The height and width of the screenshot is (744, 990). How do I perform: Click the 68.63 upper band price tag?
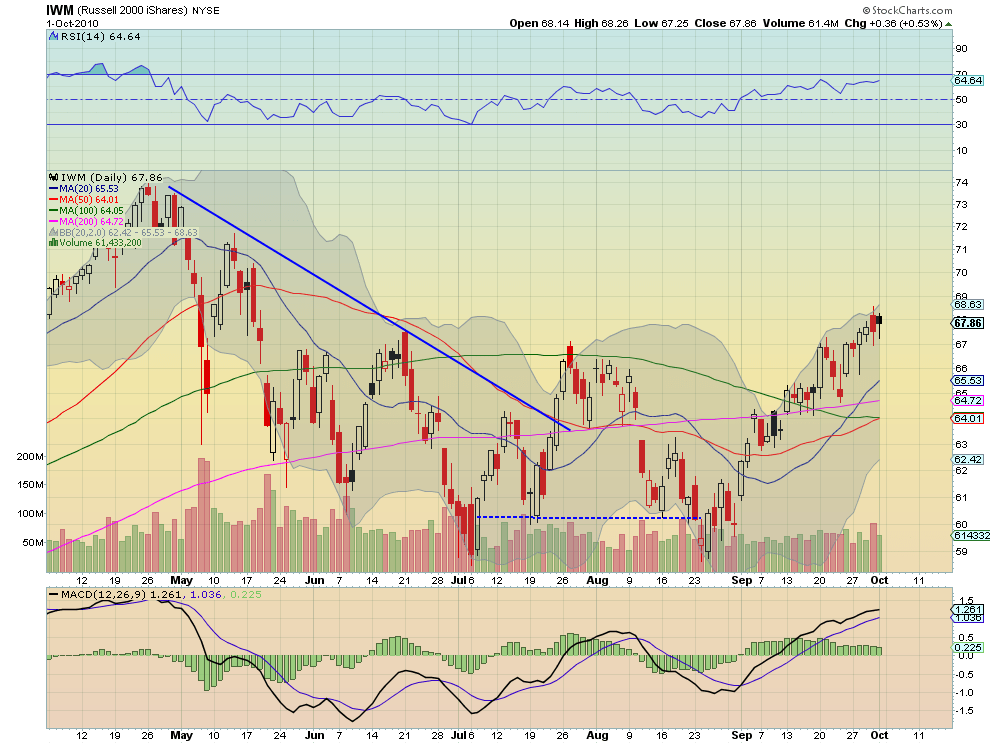tap(967, 304)
